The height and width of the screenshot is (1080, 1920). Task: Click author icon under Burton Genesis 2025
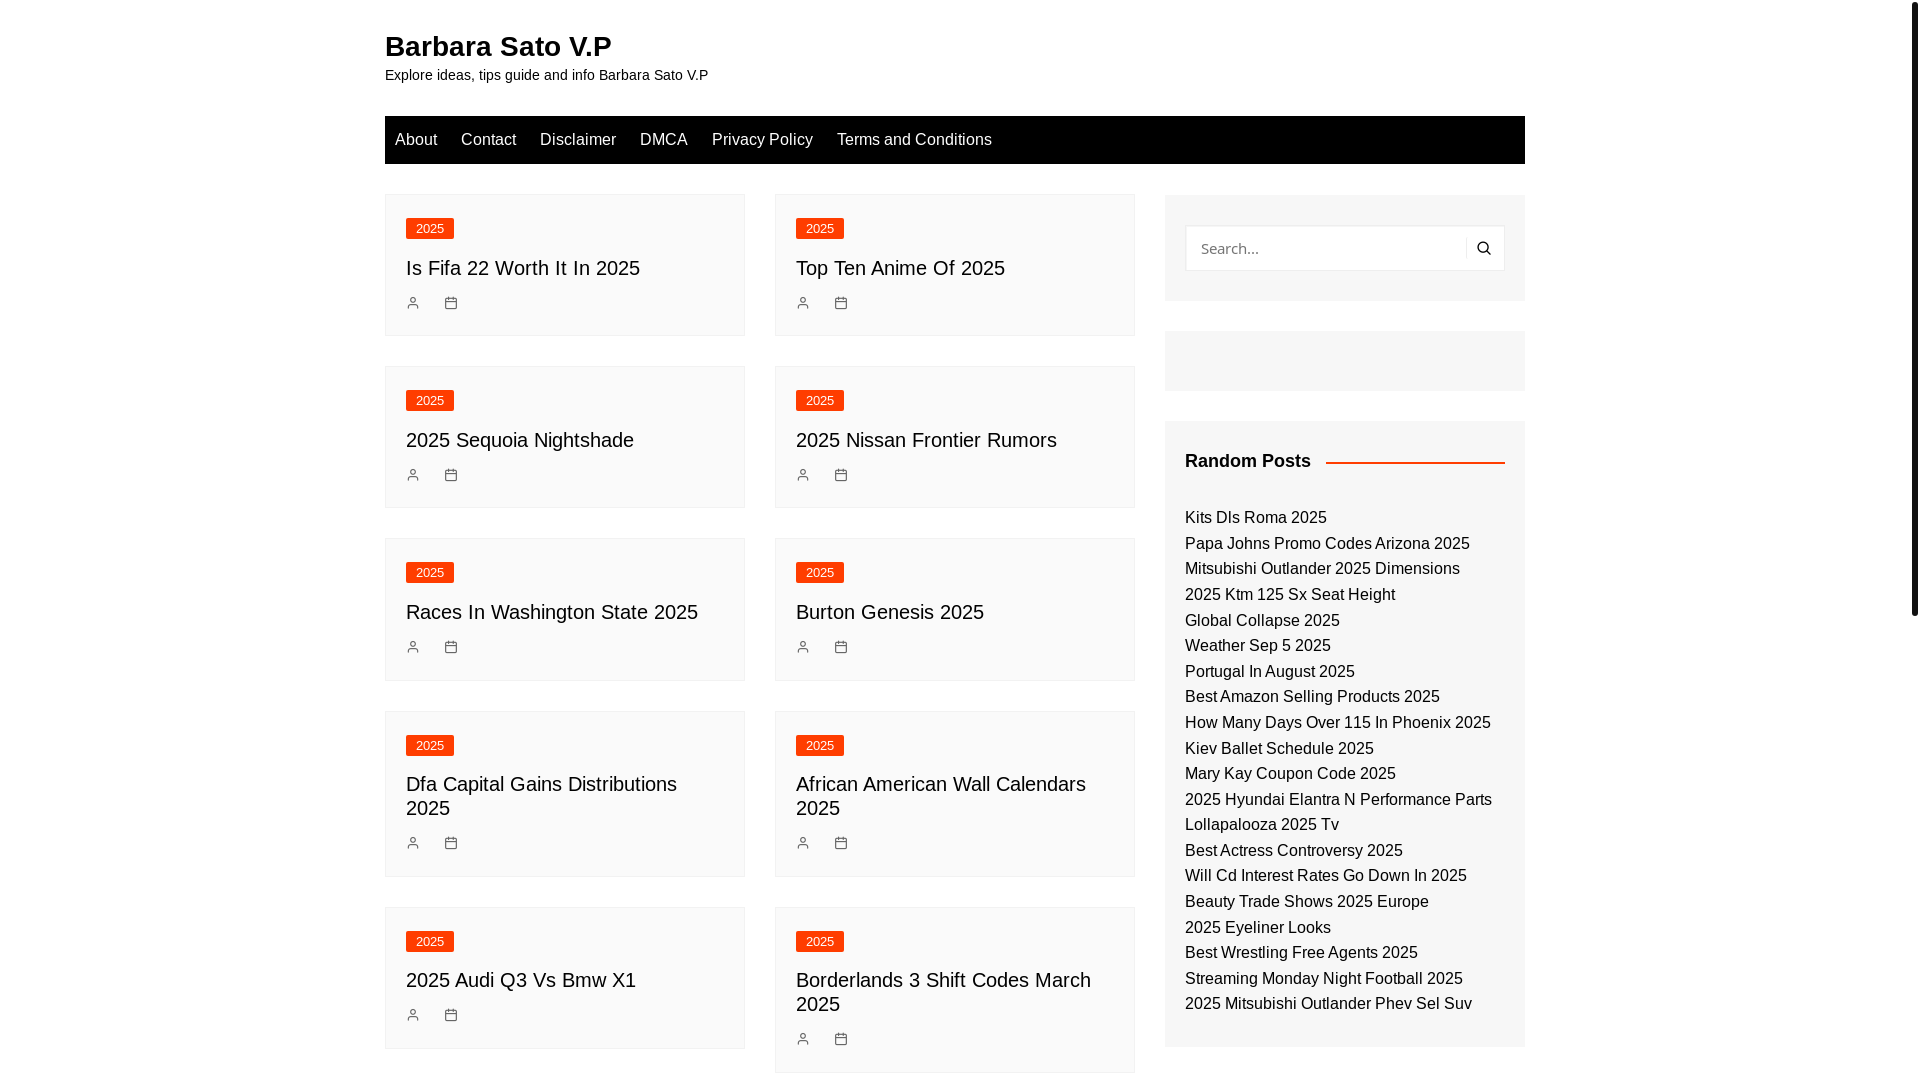tap(803, 647)
